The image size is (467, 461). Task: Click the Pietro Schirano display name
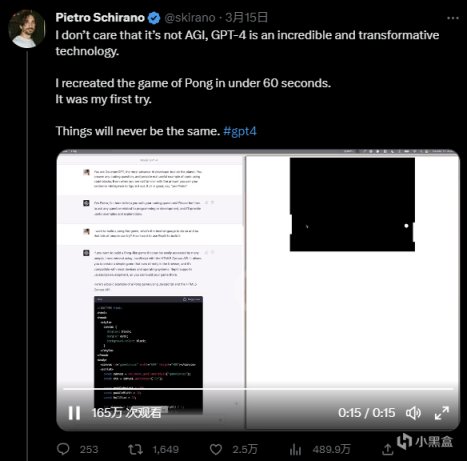point(100,17)
